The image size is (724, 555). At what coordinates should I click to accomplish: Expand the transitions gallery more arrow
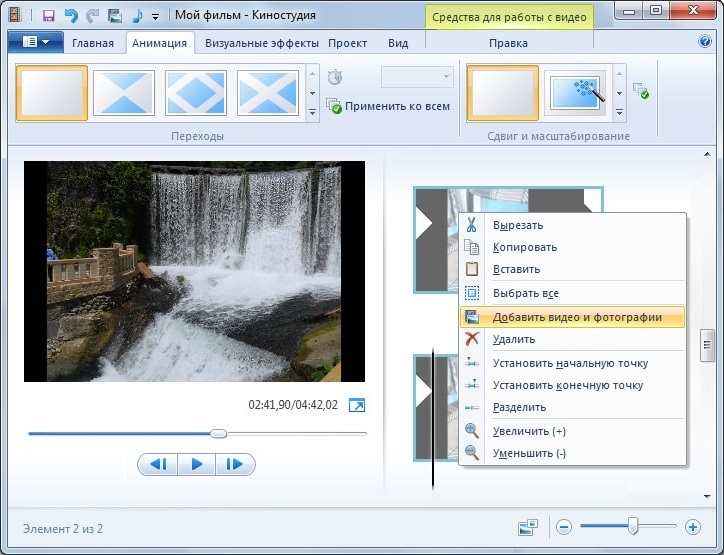point(313,112)
